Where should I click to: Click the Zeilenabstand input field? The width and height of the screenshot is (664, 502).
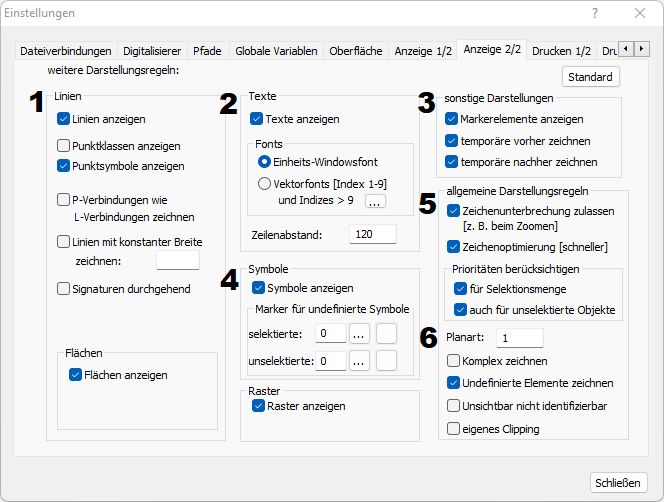[372, 234]
